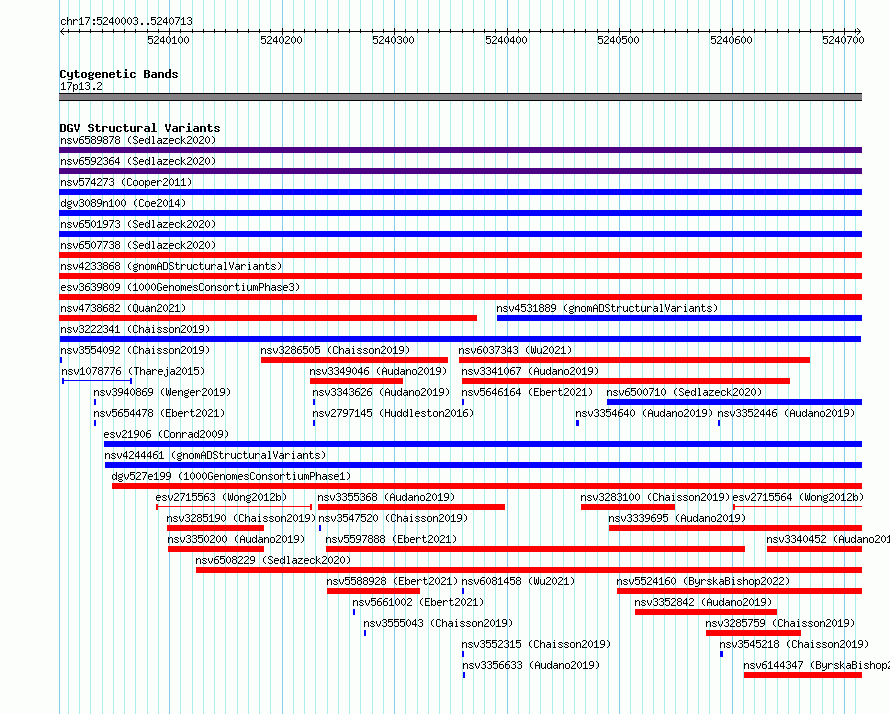Click nsv3352842 (Audano2019) label

(703, 602)
